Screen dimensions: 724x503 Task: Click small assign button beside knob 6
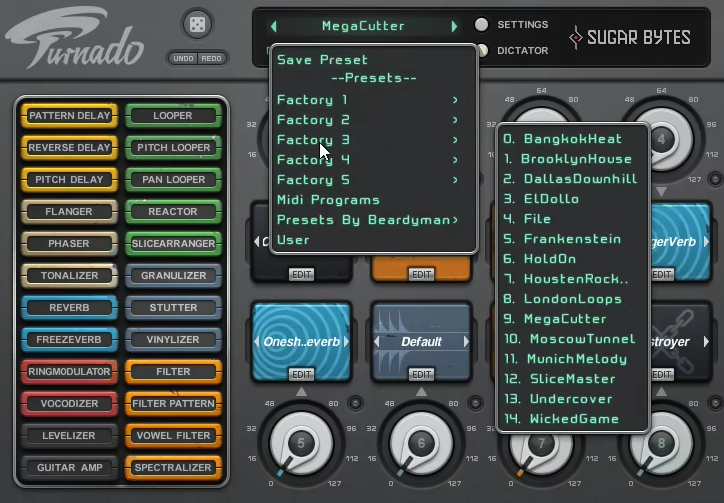(x=475, y=403)
